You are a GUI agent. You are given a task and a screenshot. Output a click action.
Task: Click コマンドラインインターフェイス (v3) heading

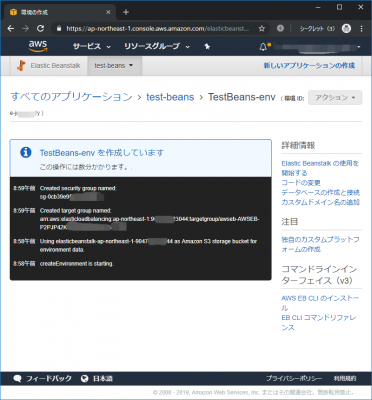pos(319,275)
